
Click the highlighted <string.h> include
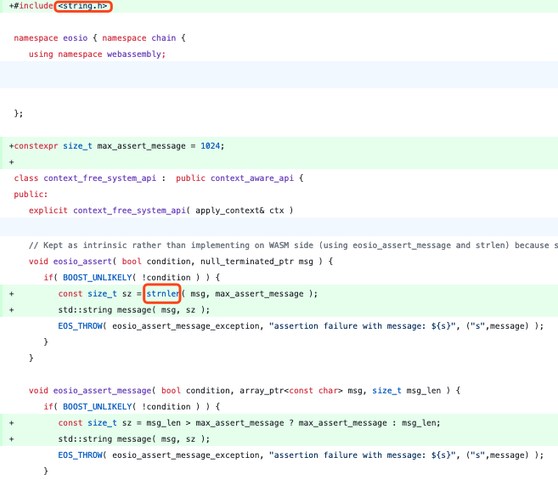[83, 6]
